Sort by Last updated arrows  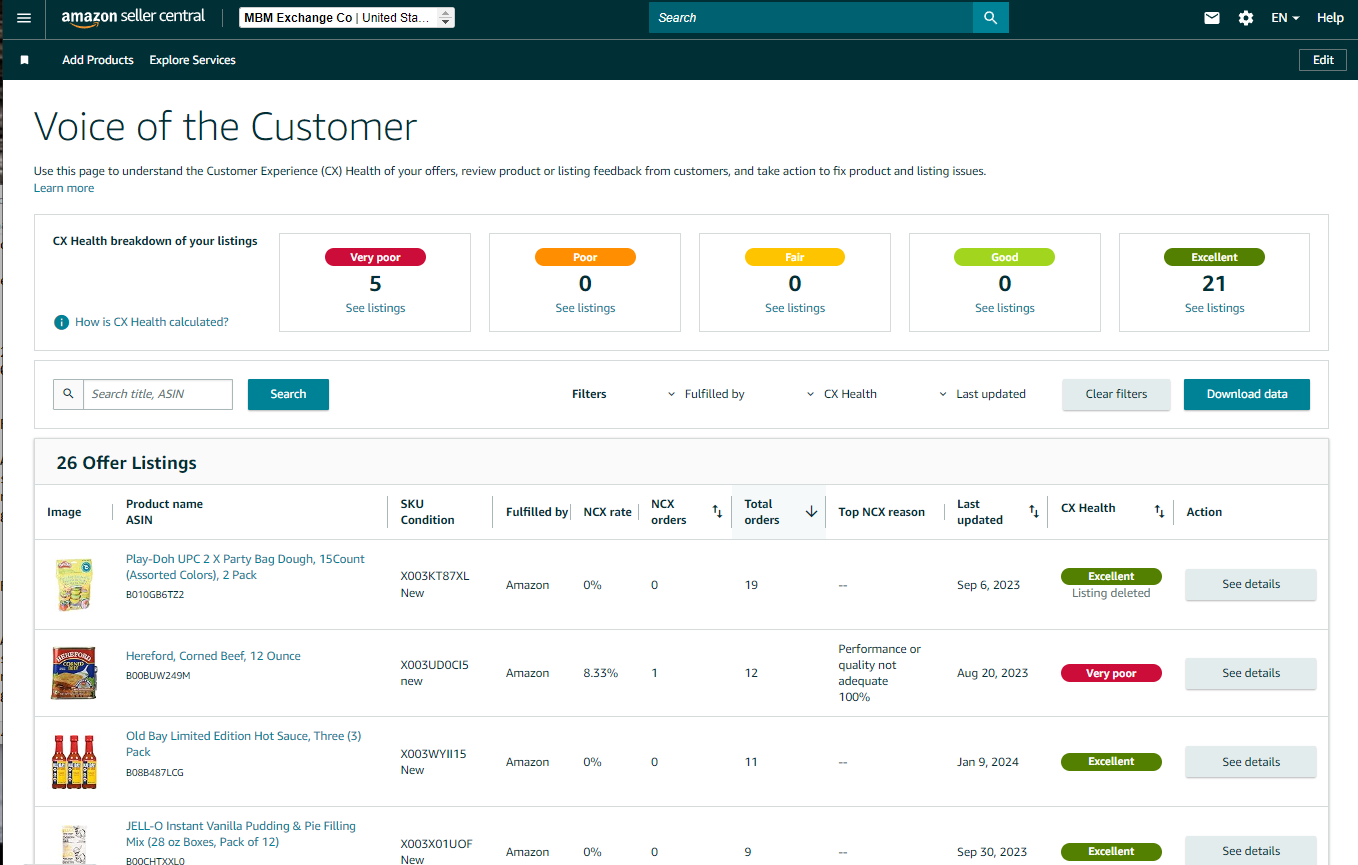pyautogui.click(x=1034, y=512)
